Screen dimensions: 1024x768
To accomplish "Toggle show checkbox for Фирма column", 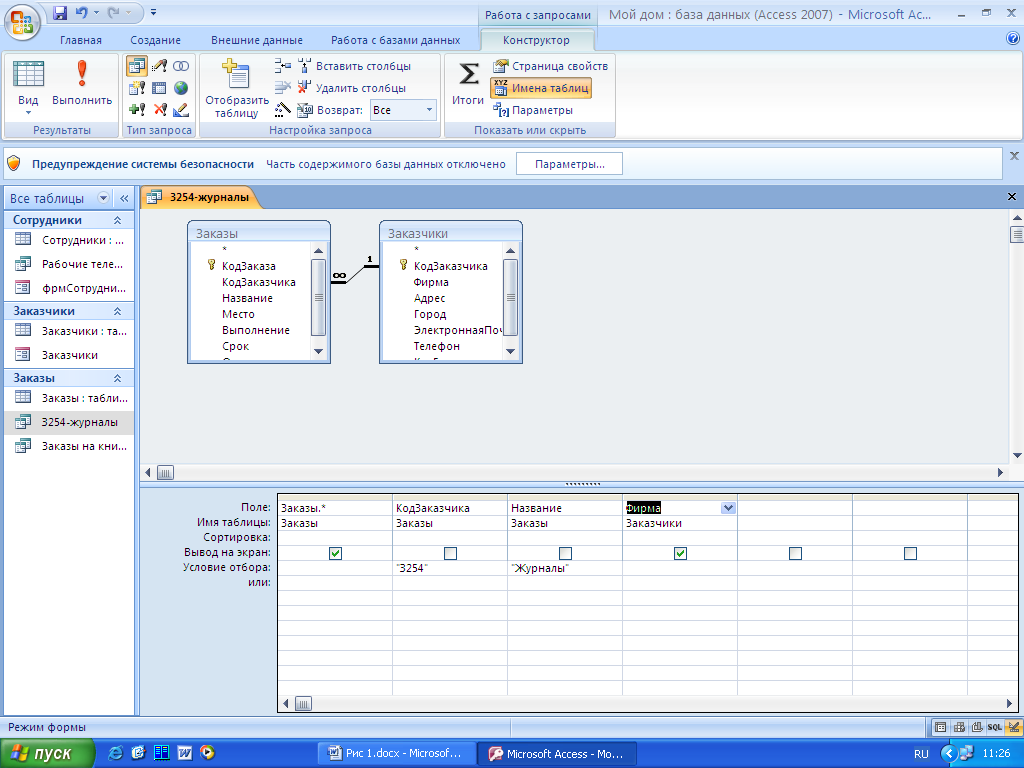I will (680, 553).
